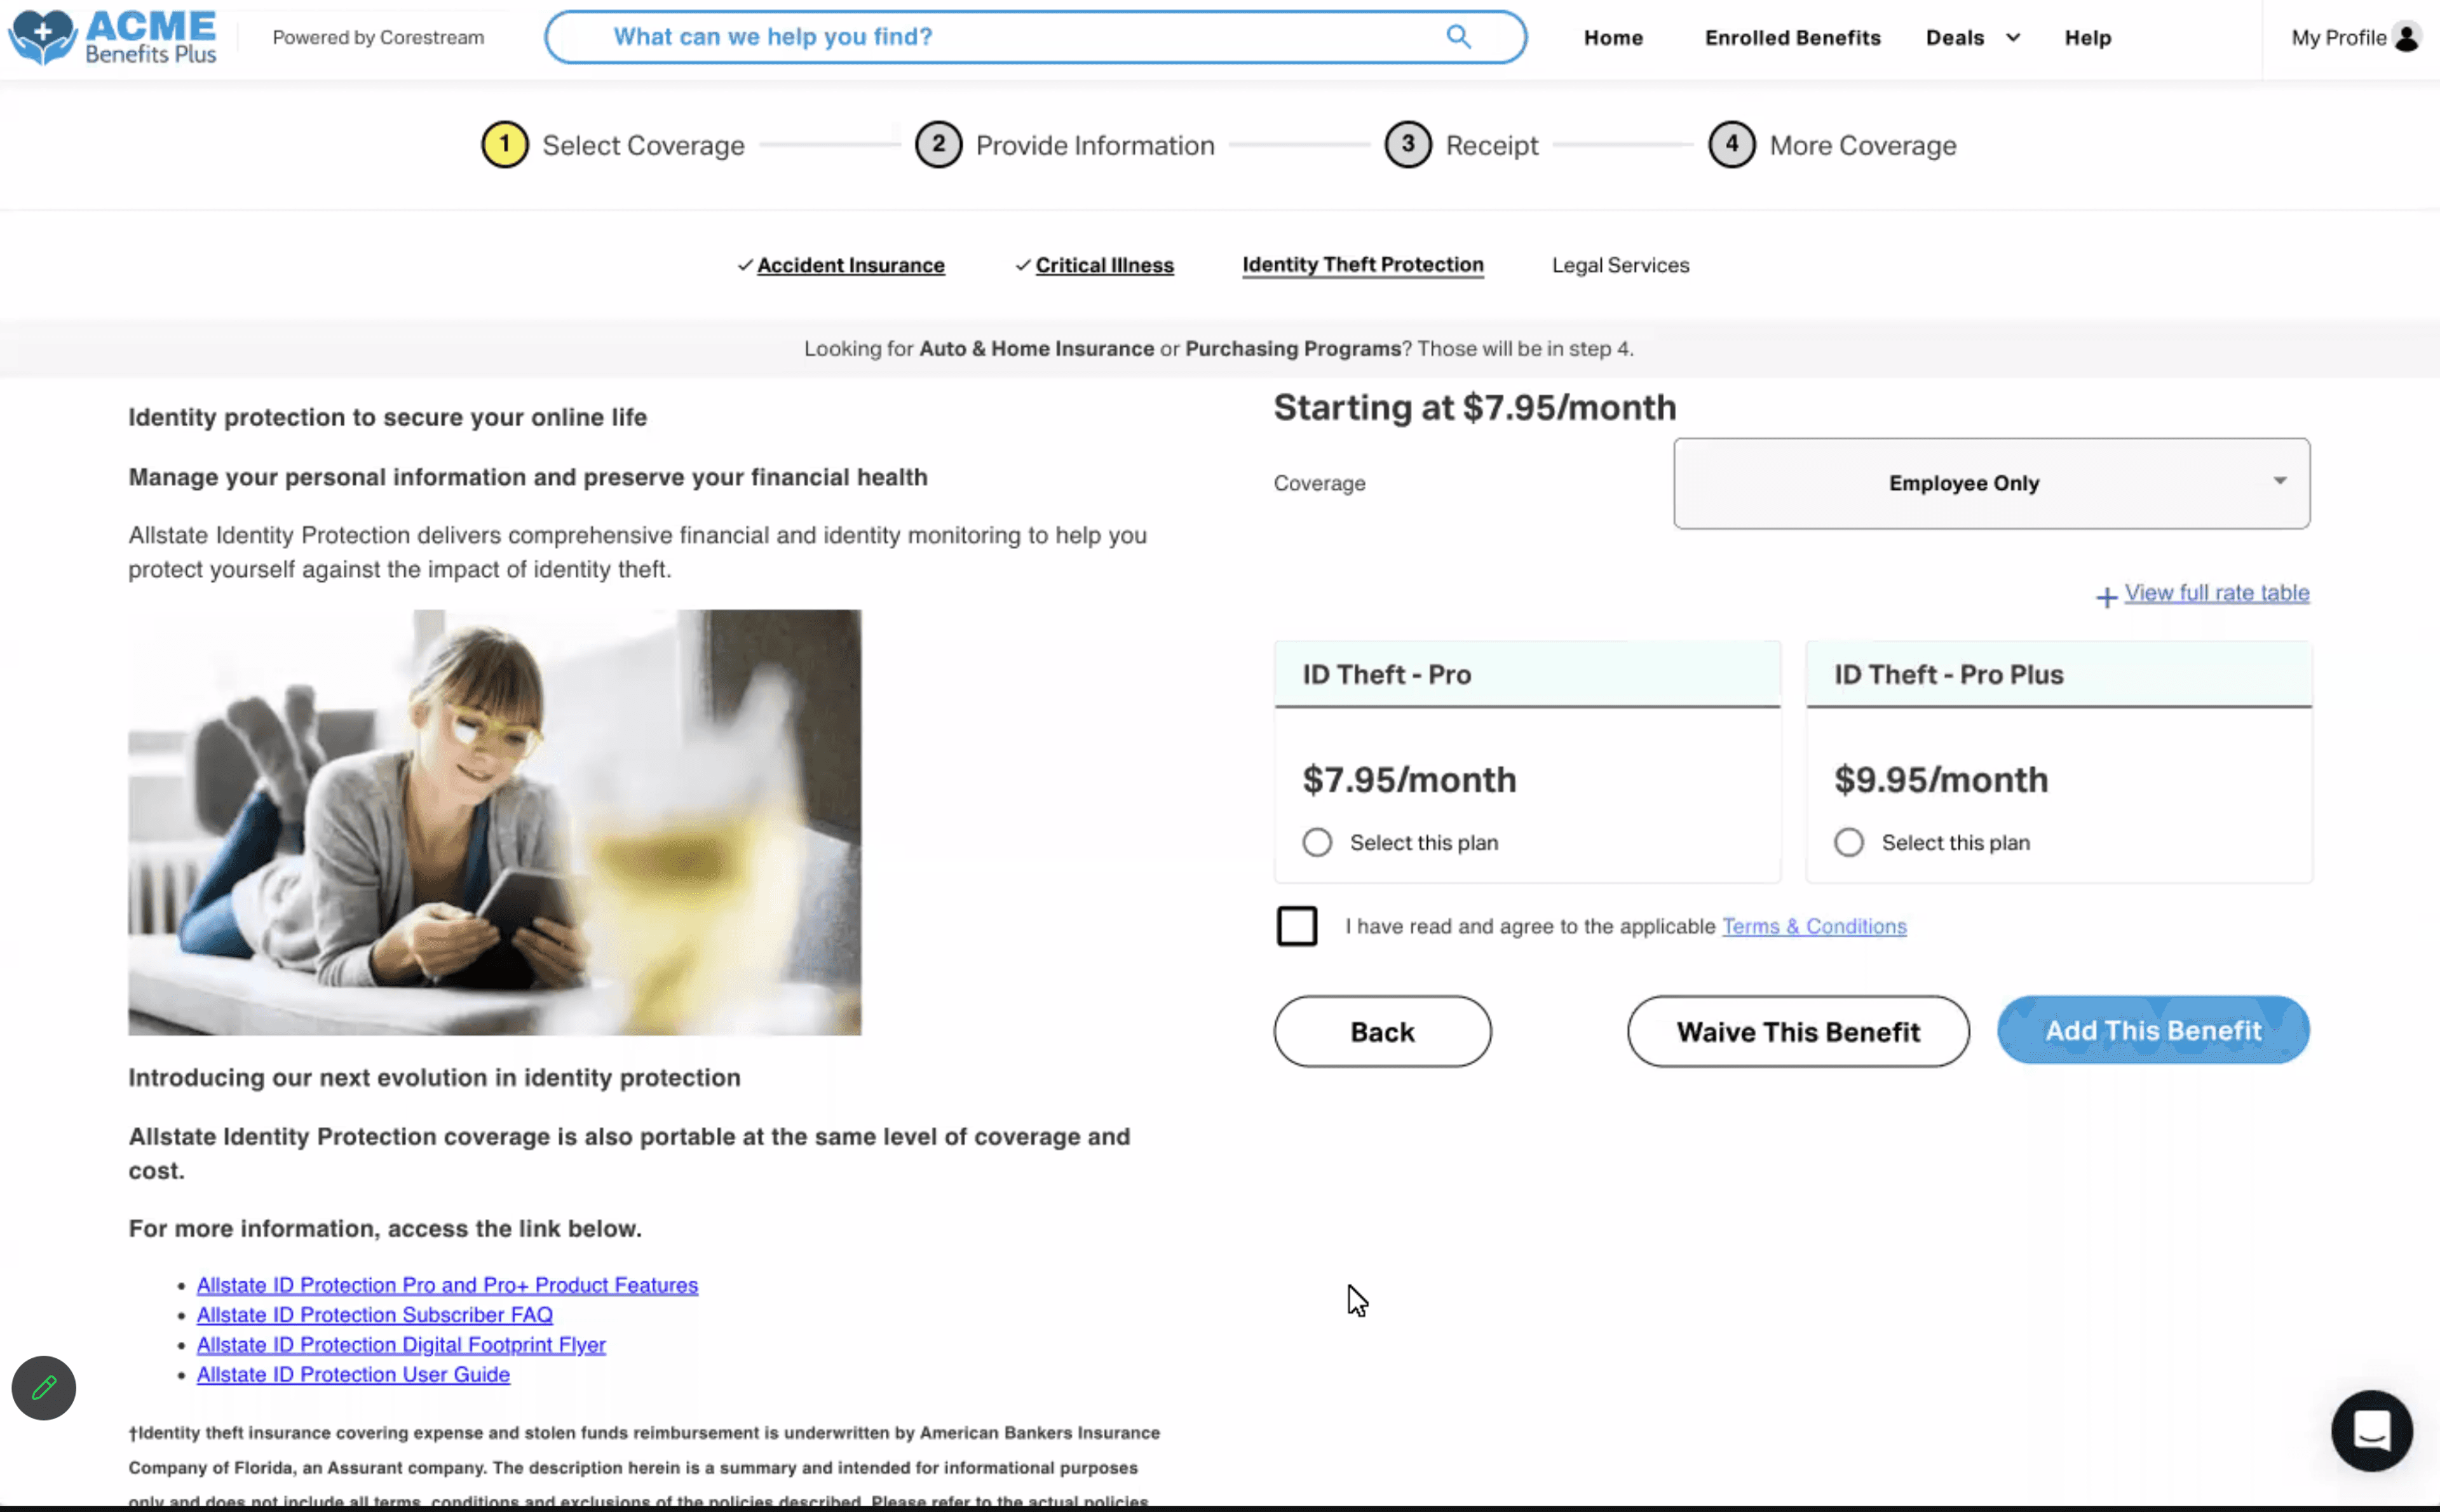Viewport: 2440px width, 1512px height.
Task: Open Allstate ID Protection User Guide link
Action: (353, 1375)
